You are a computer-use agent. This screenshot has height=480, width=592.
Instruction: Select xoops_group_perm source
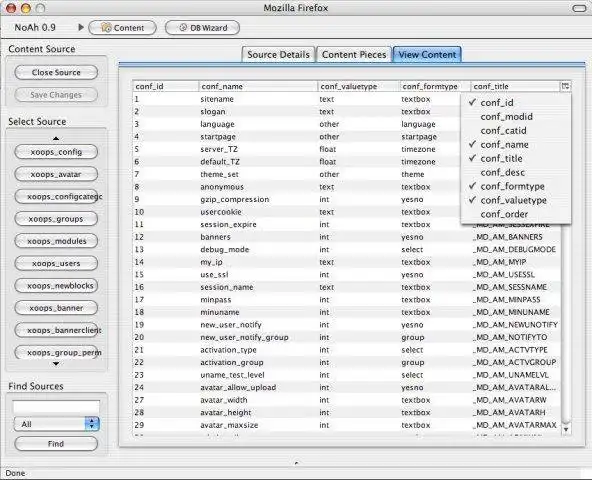coord(57,352)
